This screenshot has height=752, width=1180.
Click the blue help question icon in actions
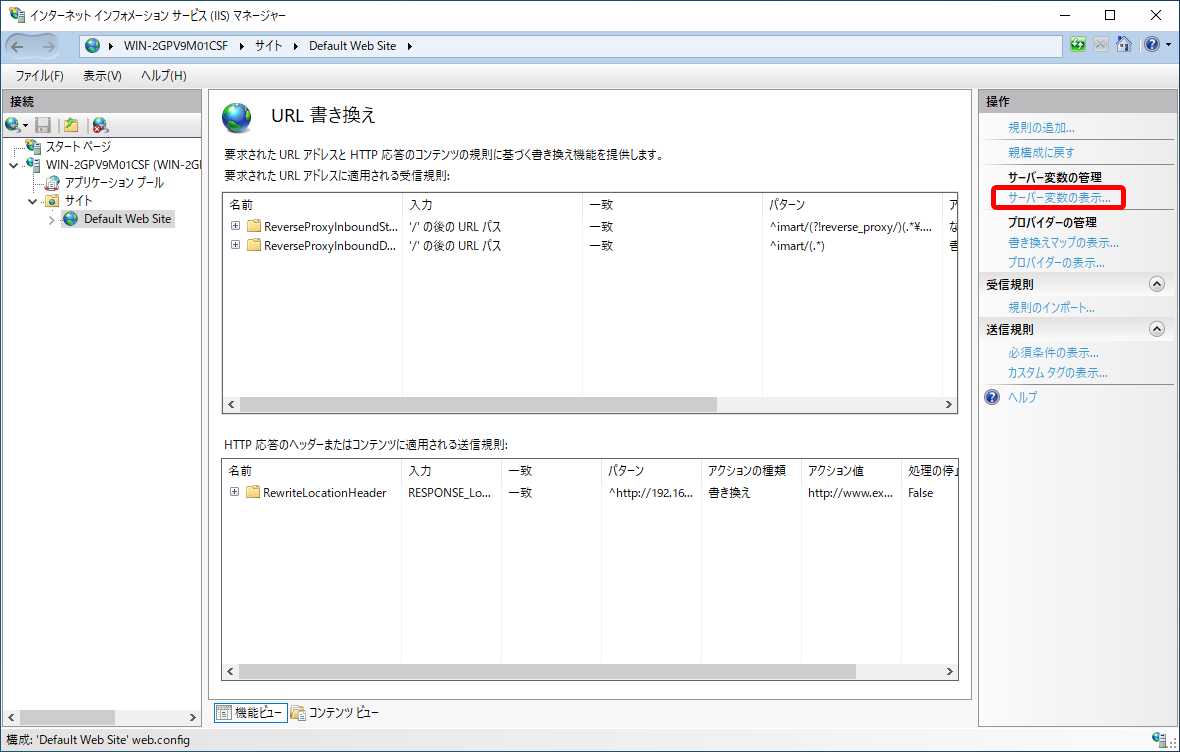point(992,397)
